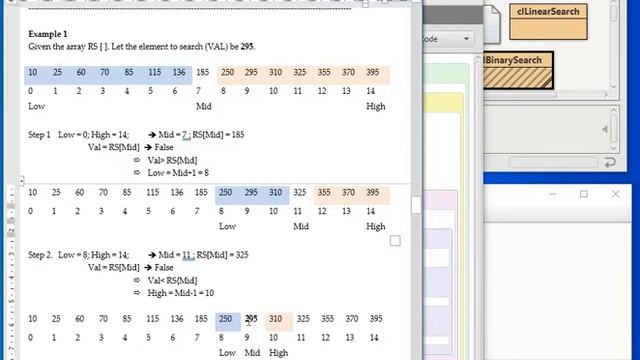The width and height of the screenshot is (640, 360).
Task: Click the bold 295 in the intro sentence
Action: [x=247, y=47]
